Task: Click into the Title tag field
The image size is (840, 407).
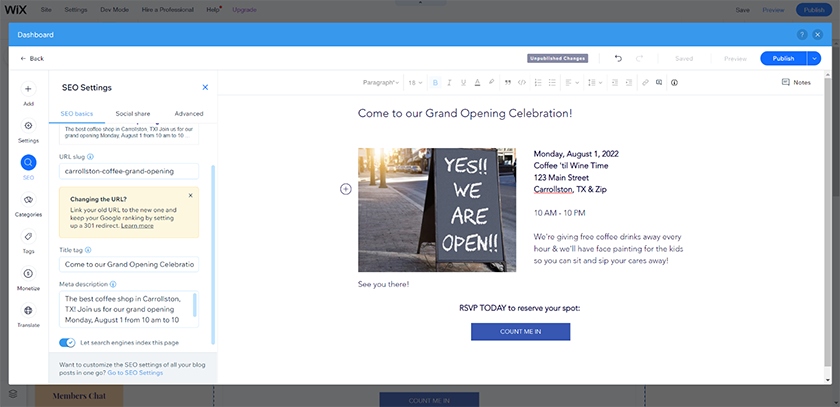Action: pos(129,264)
